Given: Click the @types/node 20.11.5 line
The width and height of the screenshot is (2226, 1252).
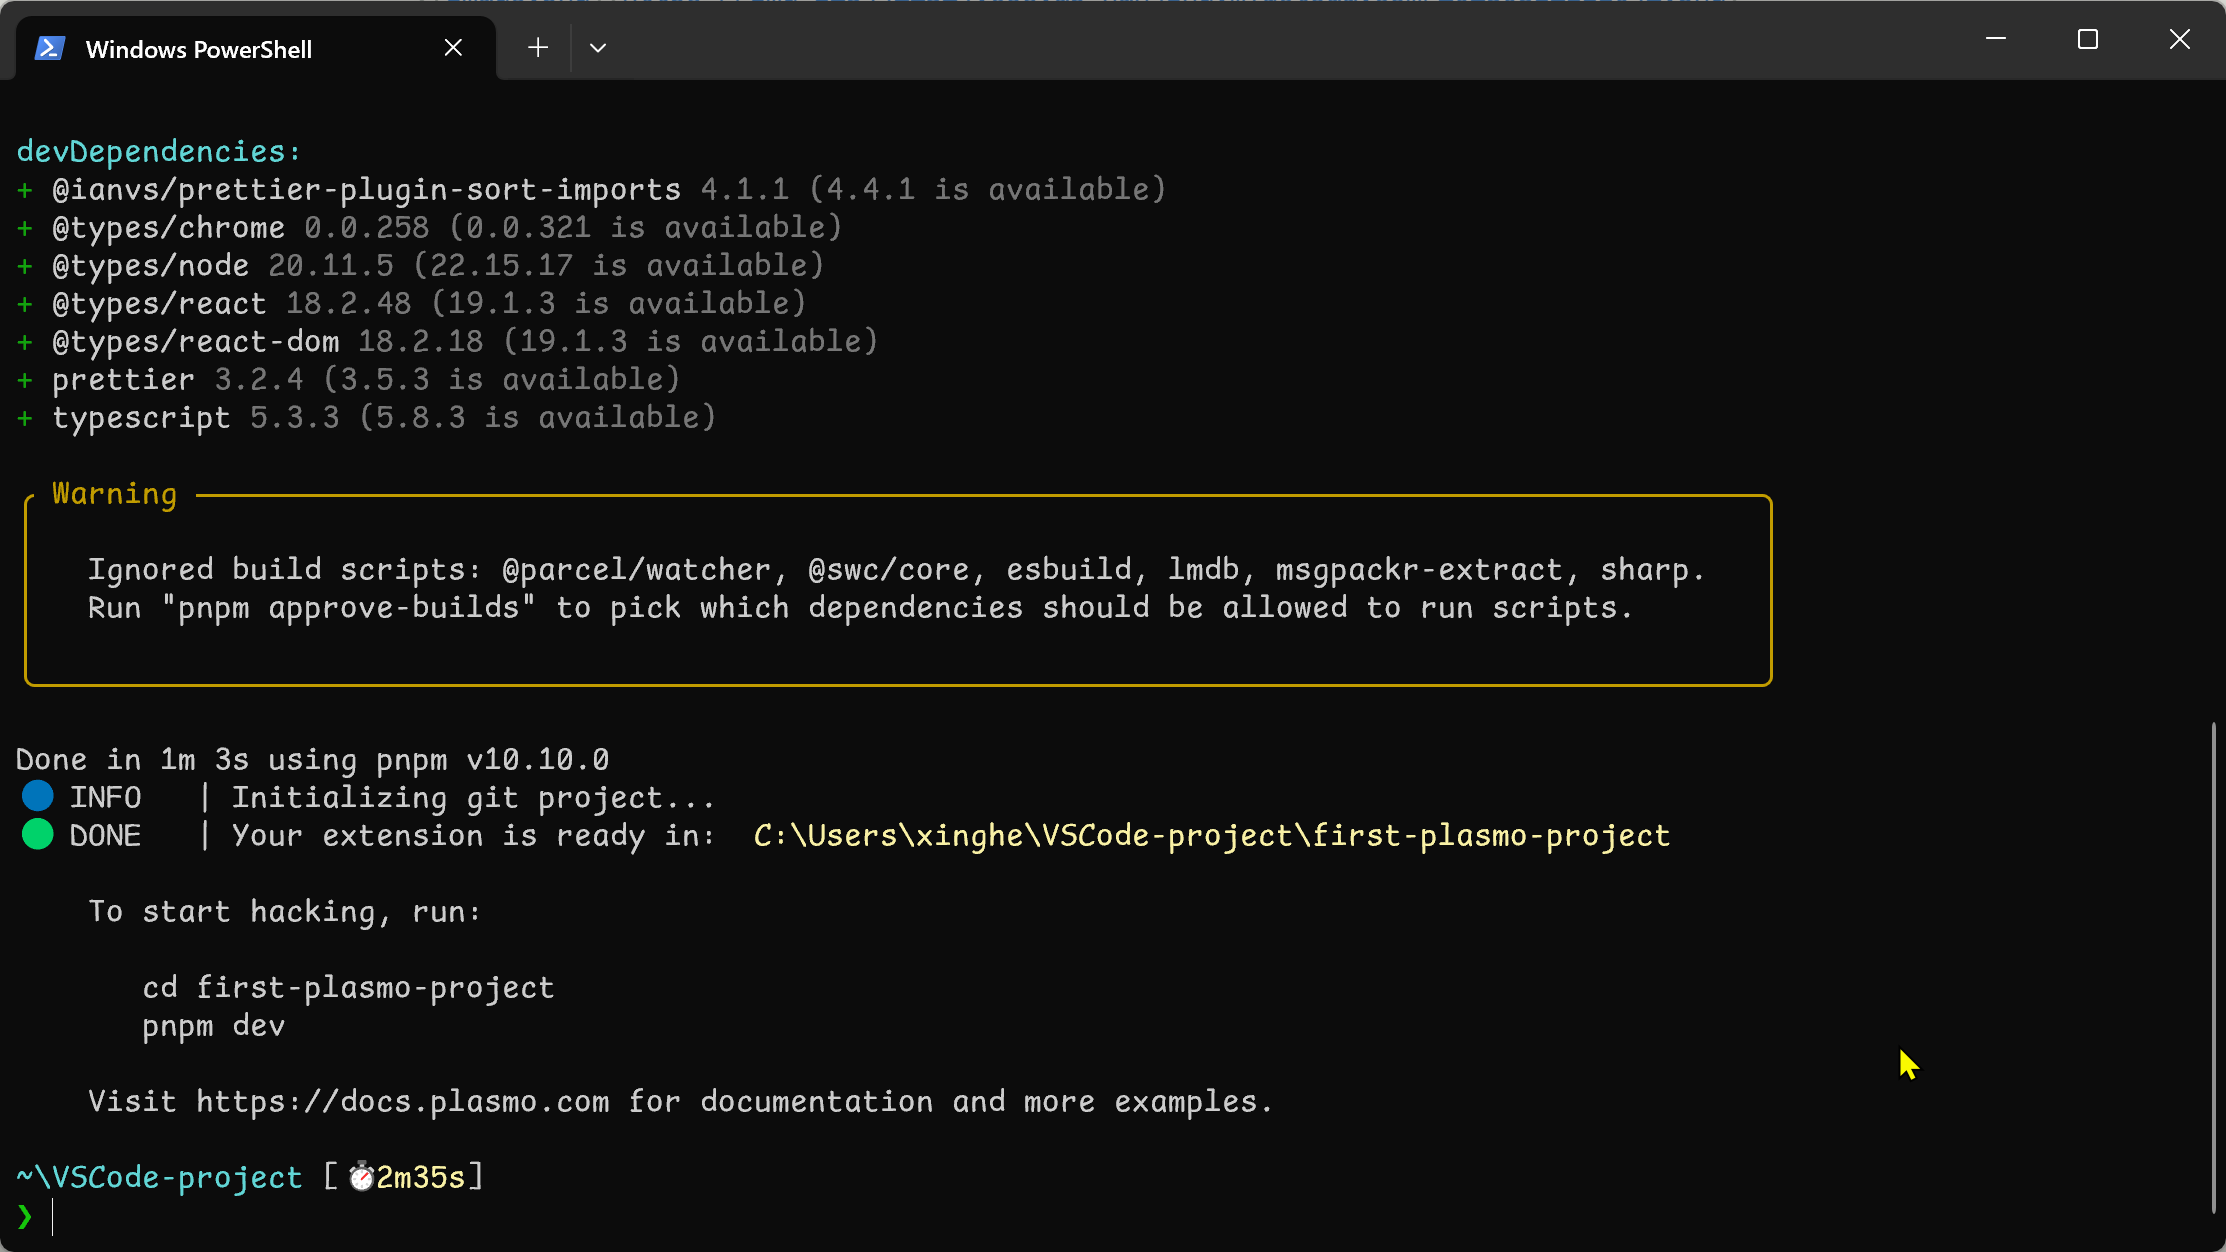Looking at the screenshot, I should pyautogui.click(x=420, y=265).
